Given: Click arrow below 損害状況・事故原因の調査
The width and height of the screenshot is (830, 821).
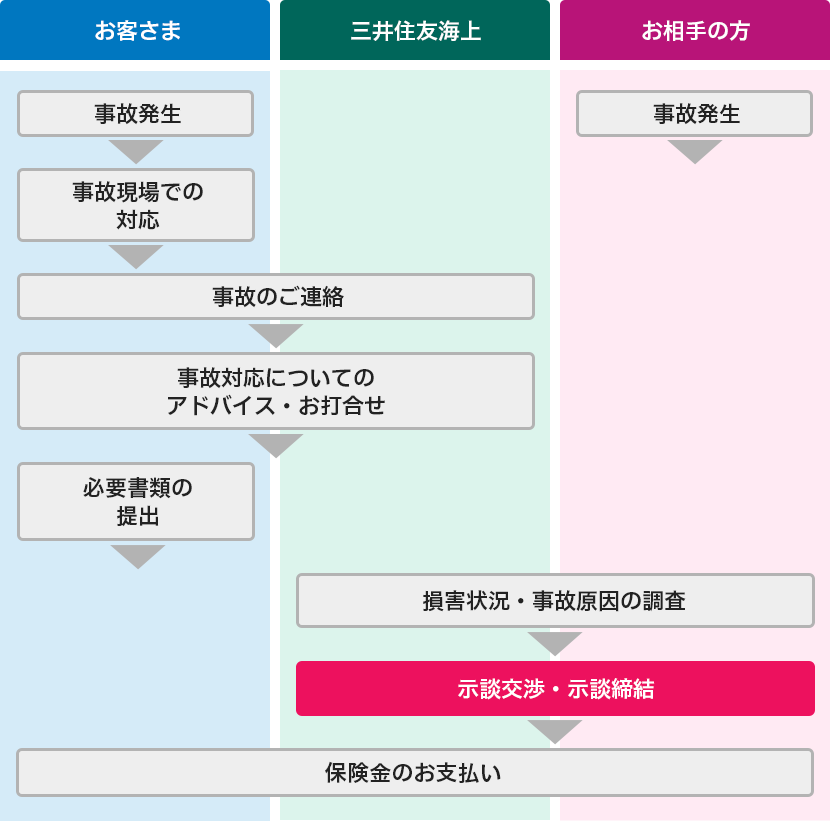Looking at the screenshot, I should (555, 644).
